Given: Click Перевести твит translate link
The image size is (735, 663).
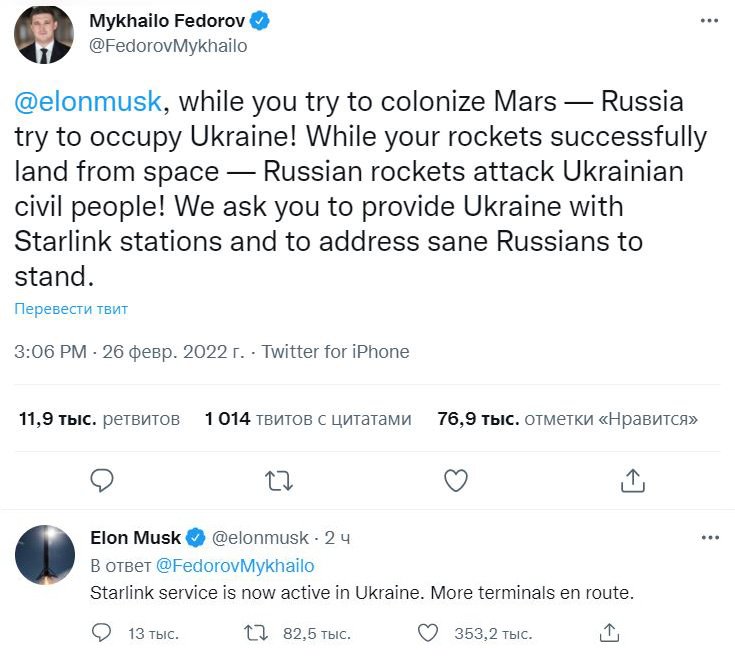Looking at the screenshot, I should (71, 309).
